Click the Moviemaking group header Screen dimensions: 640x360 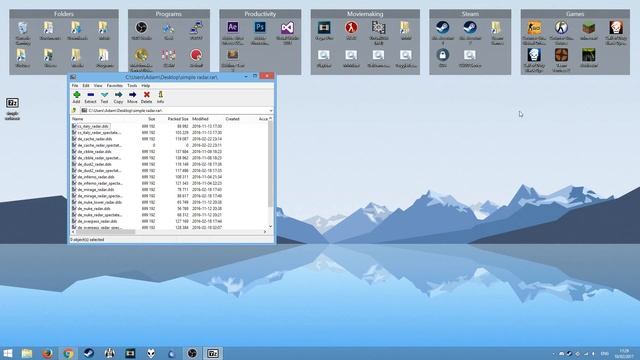click(x=365, y=14)
